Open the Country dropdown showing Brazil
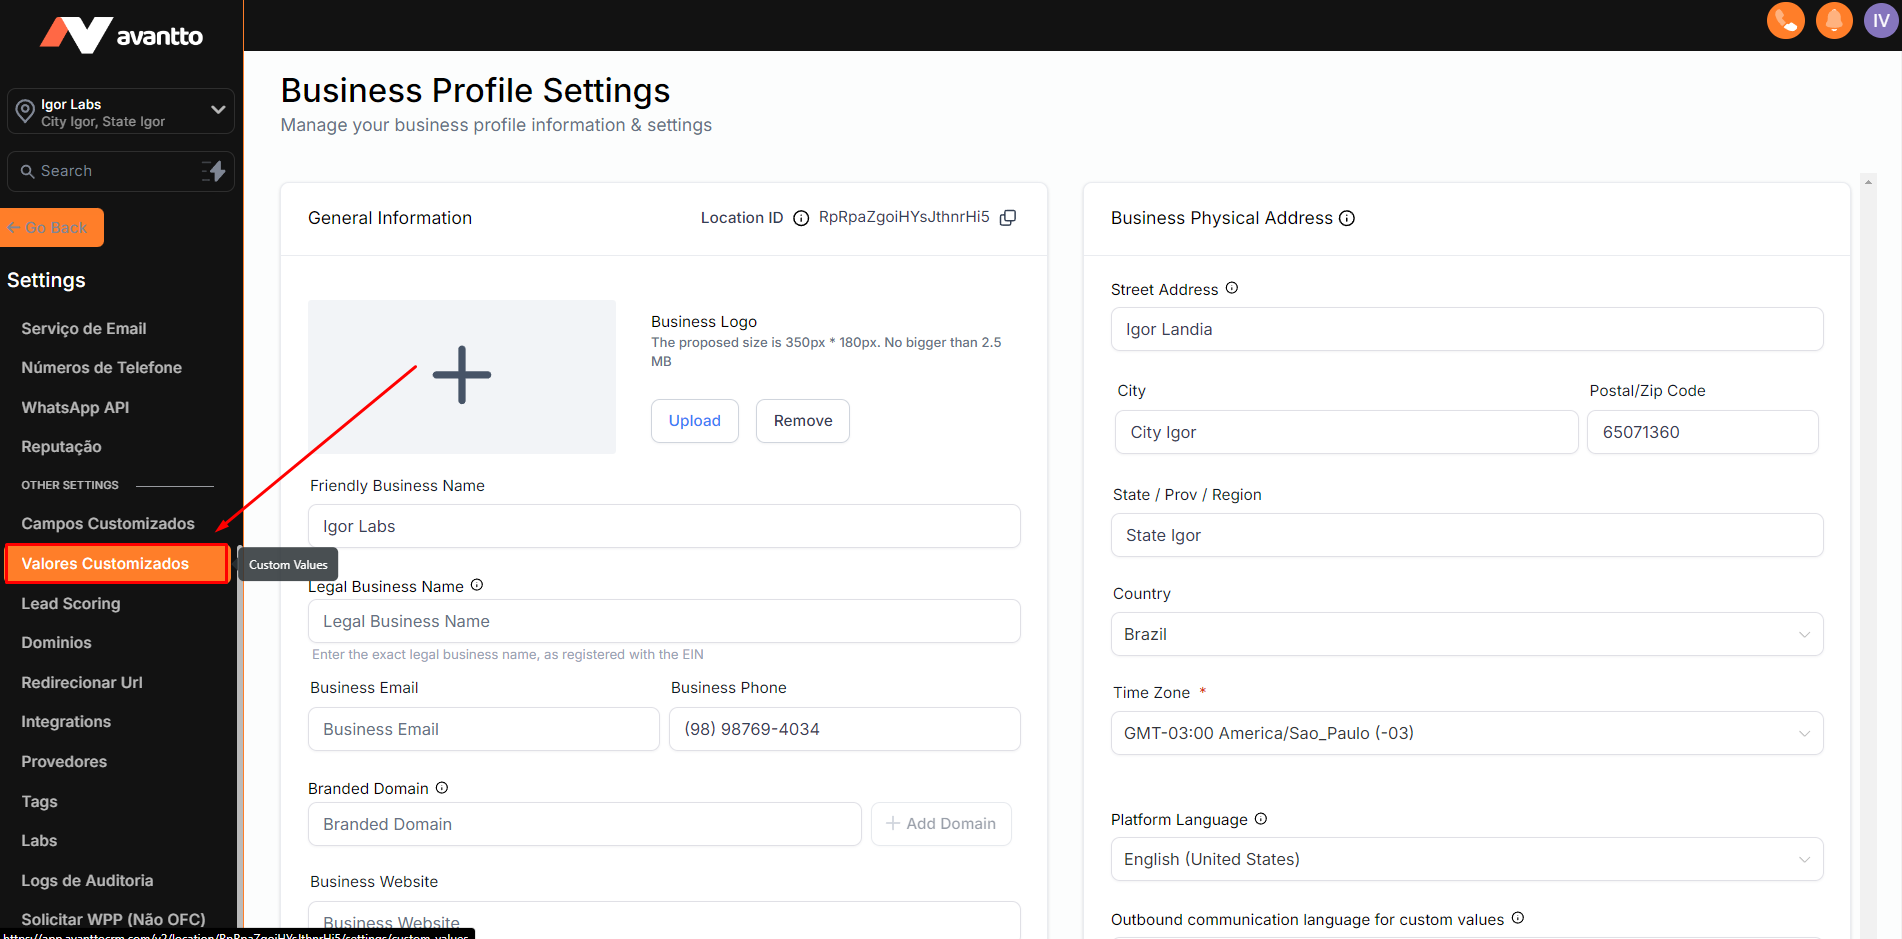The image size is (1902, 939). (1466, 634)
